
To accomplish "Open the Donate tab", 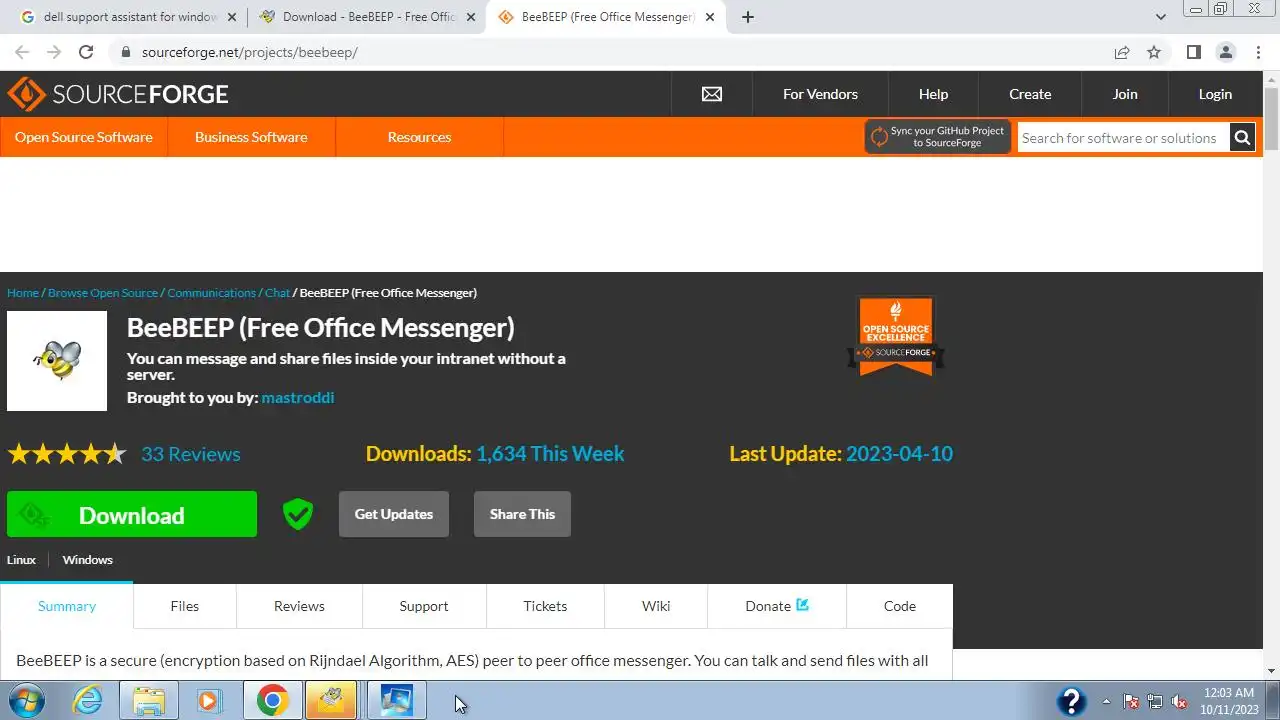I will 777,606.
